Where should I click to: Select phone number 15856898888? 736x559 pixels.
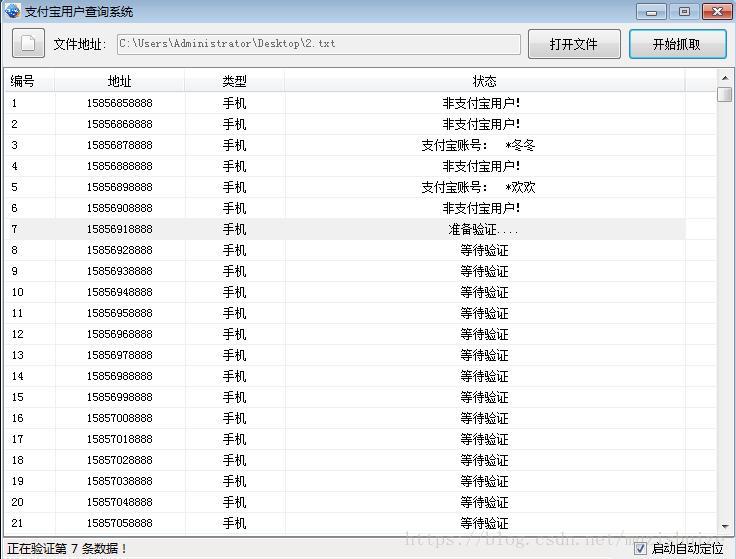coord(120,187)
